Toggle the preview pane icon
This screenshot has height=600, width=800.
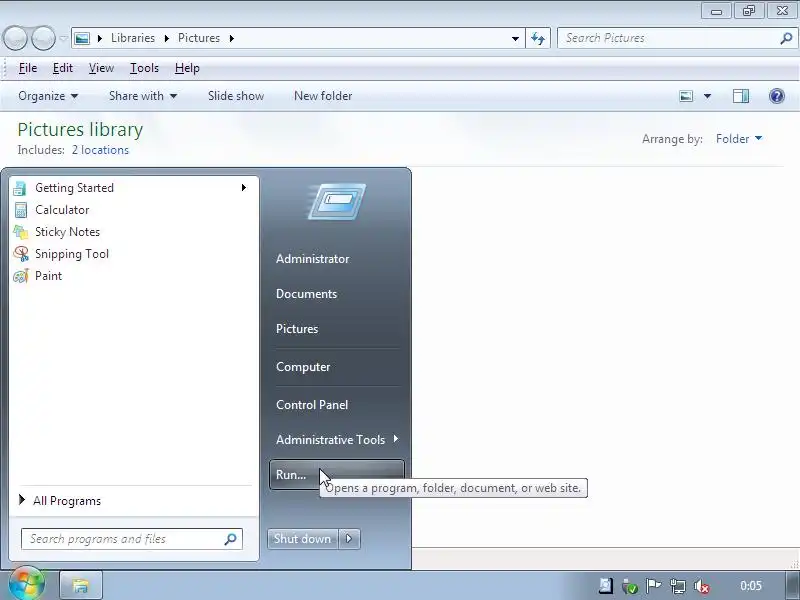point(741,96)
